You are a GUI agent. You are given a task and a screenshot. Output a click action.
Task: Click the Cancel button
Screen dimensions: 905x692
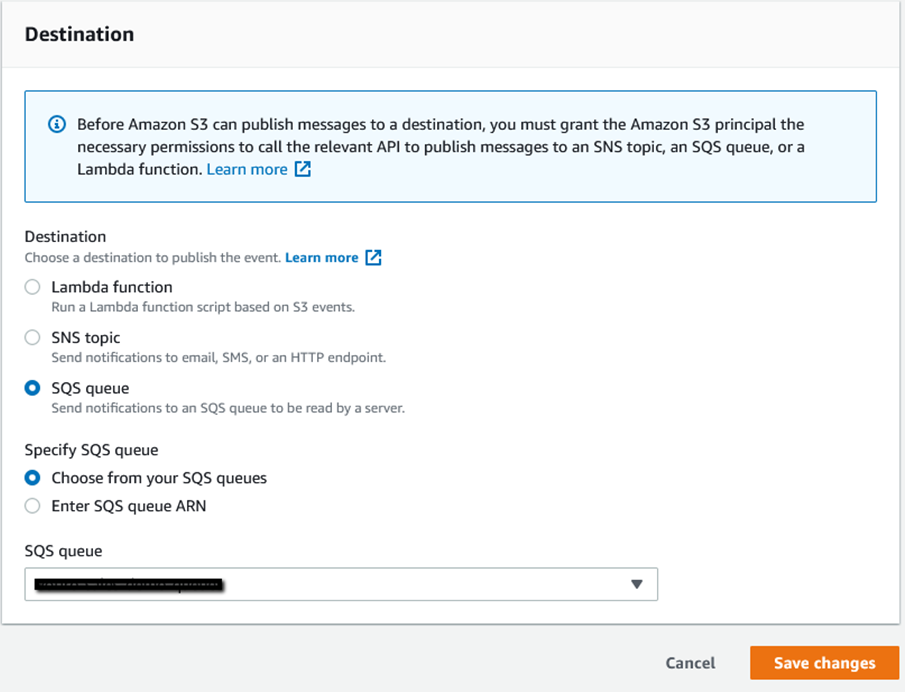point(690,663)
